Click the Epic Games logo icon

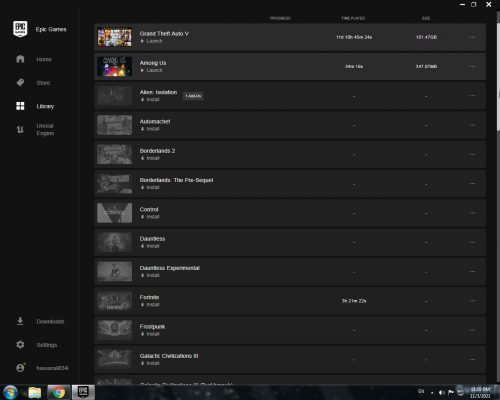20,29
